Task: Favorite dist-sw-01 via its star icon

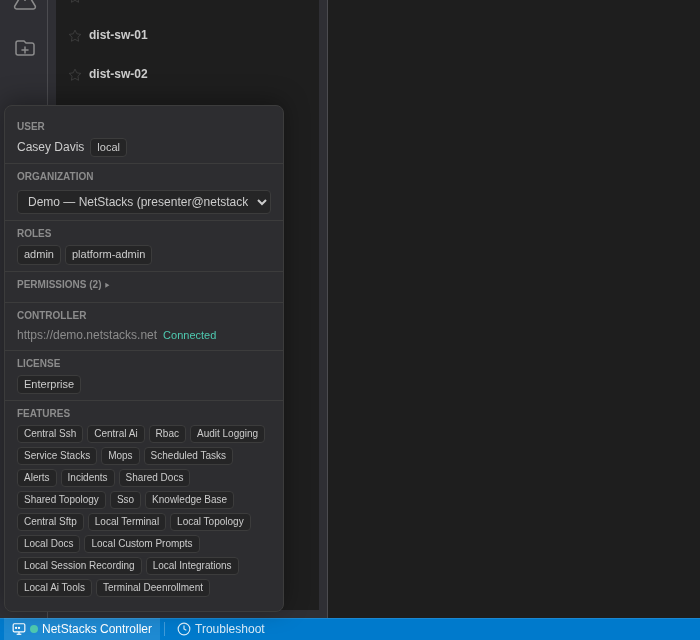Action: click(x=75, y=36)
